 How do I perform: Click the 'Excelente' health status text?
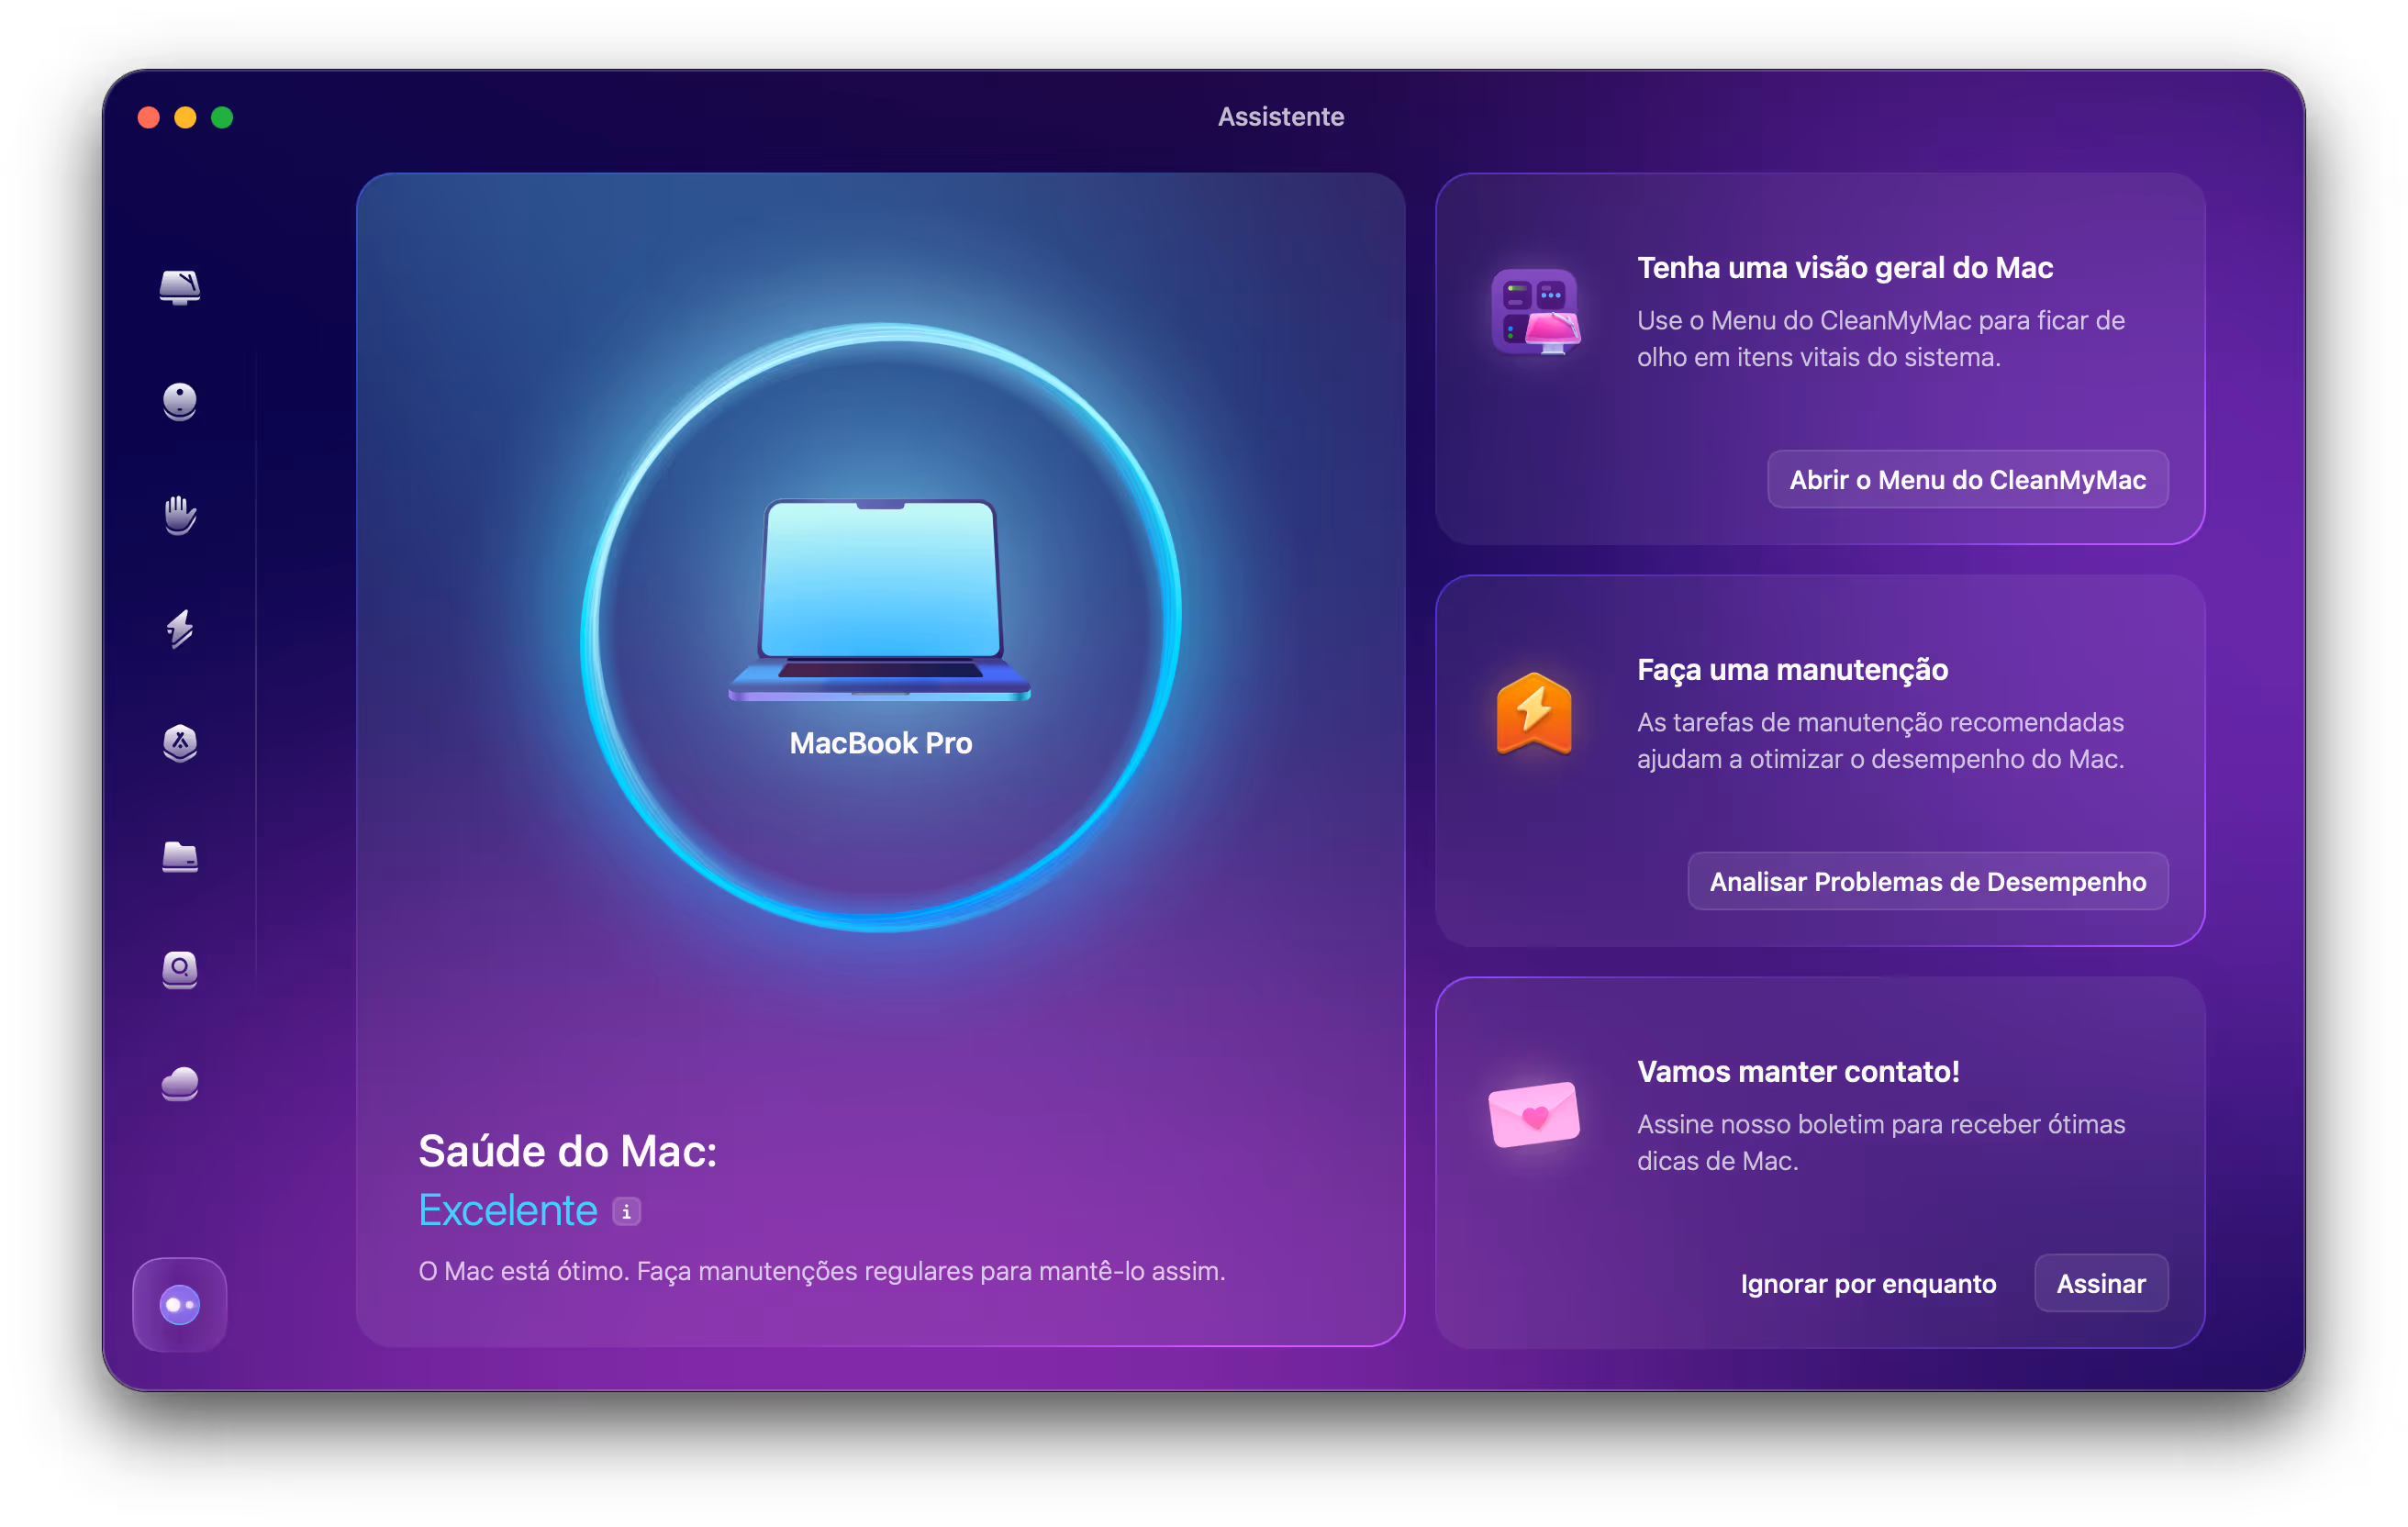(x=508, y=1211)
